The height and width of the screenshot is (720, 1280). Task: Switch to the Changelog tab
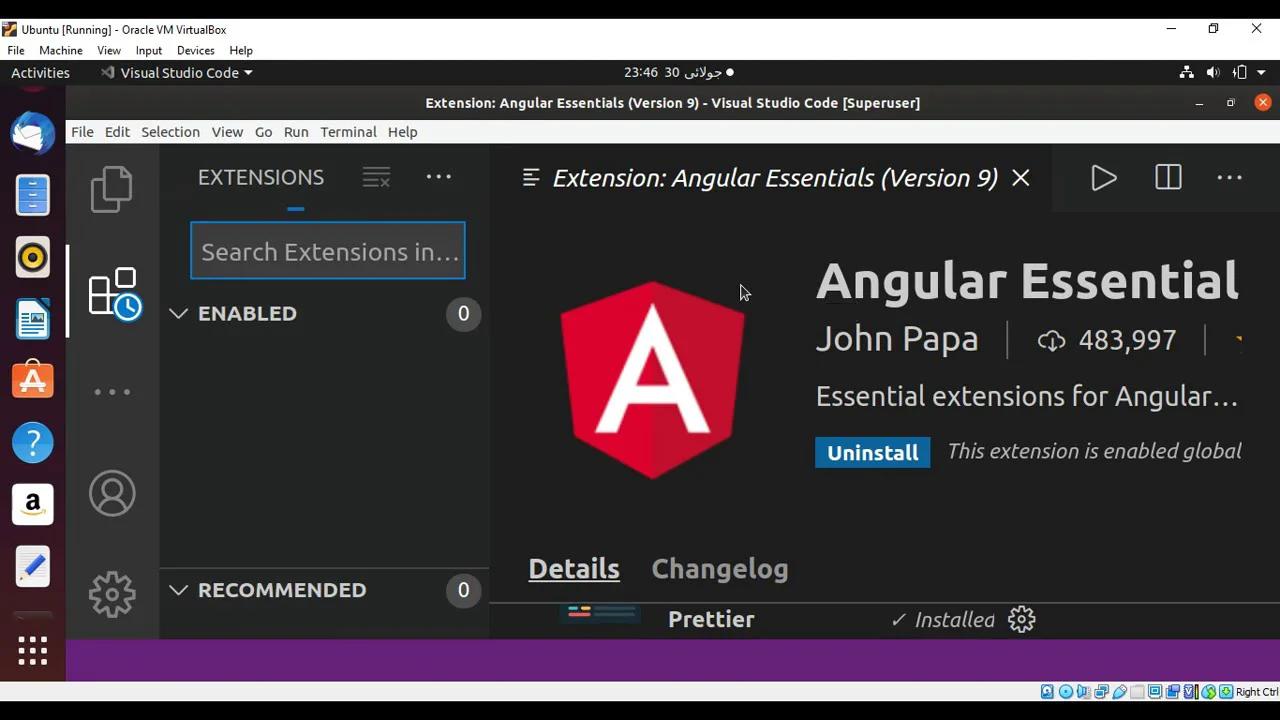(x=719, y=568)
